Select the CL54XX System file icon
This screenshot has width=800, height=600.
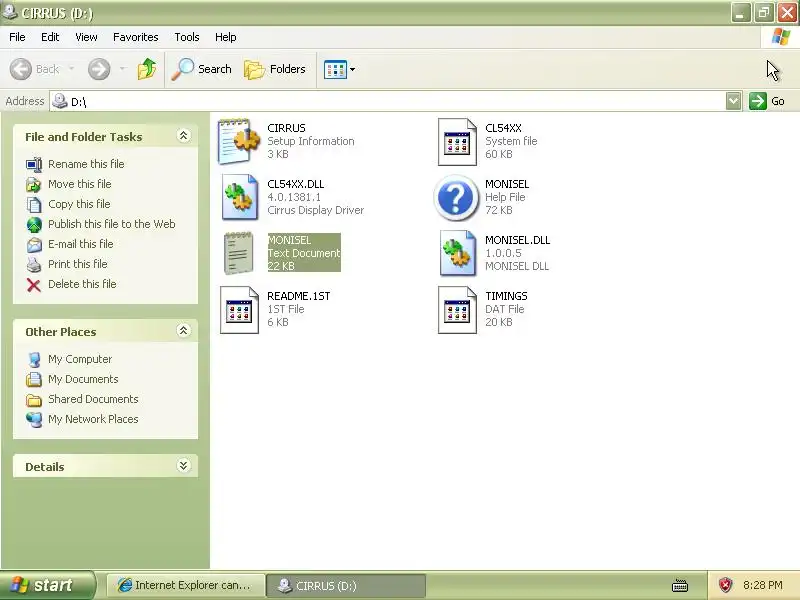457,142
